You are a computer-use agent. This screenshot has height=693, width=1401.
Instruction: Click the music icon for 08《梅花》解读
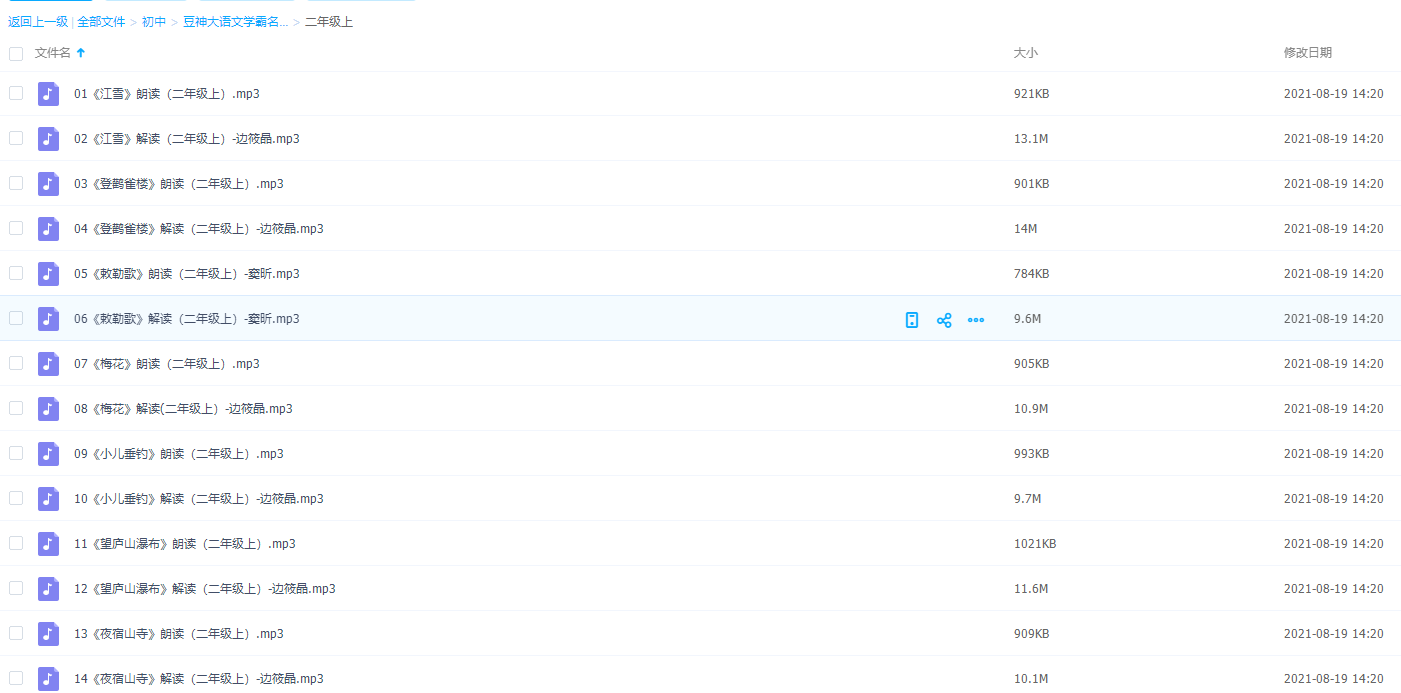pos(48,409)
